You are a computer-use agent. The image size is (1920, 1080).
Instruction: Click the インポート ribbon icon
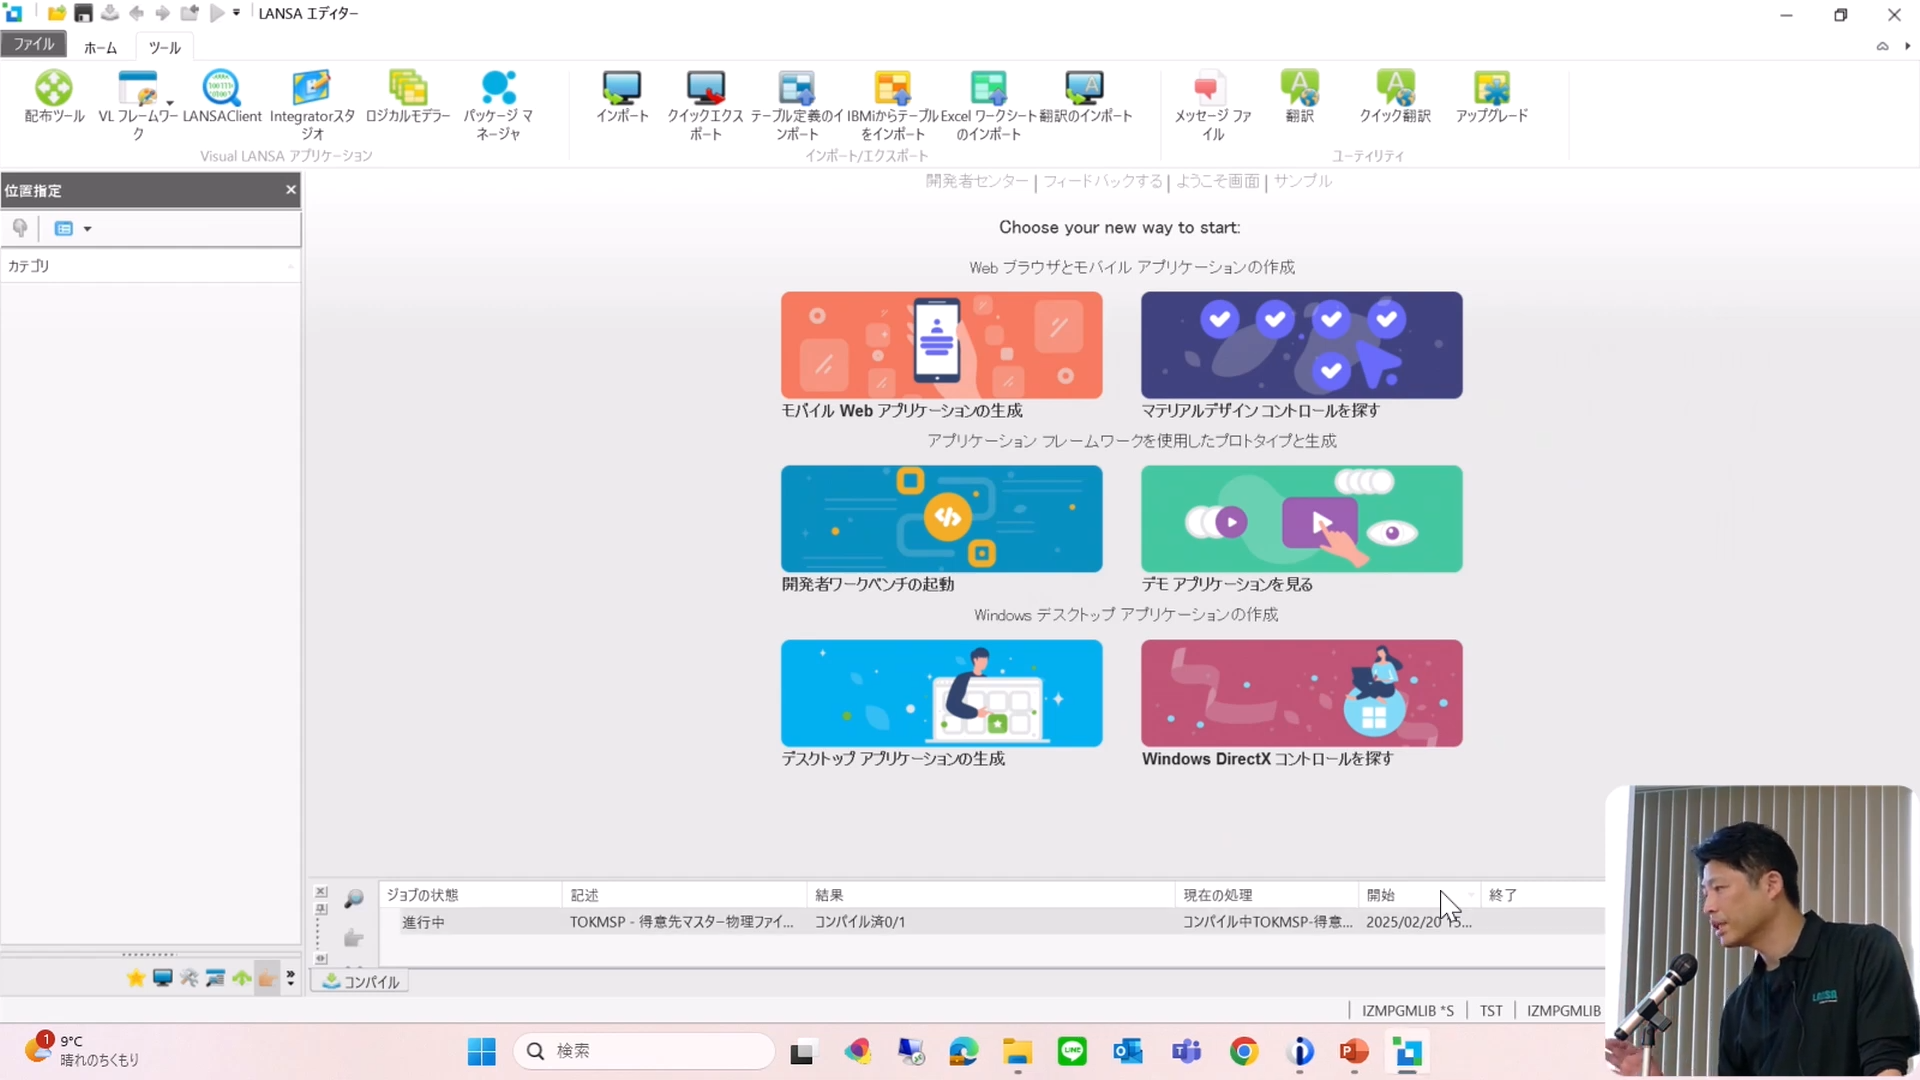tap(622, 96)
